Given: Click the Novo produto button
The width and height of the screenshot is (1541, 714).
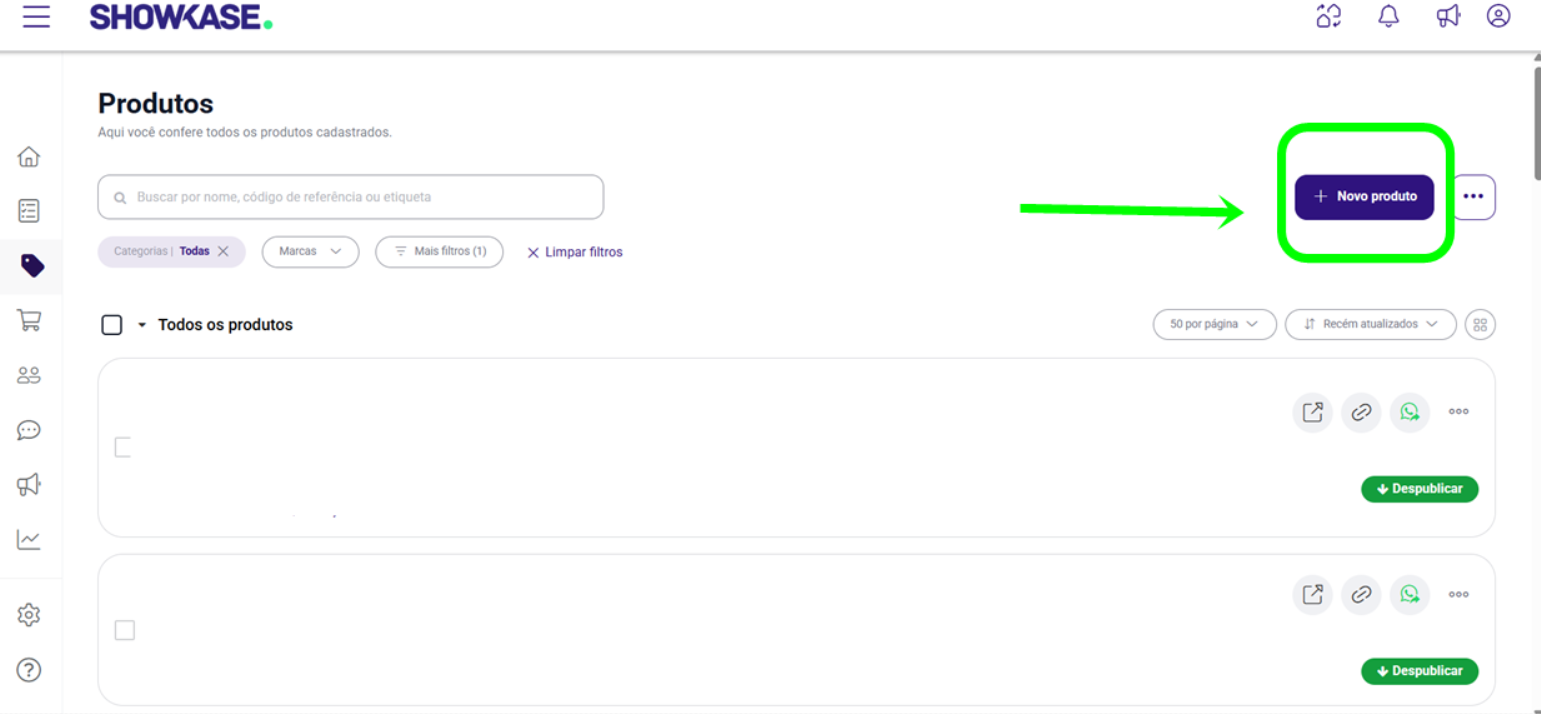Looking at the screenshot, I should pos(1364,197).
